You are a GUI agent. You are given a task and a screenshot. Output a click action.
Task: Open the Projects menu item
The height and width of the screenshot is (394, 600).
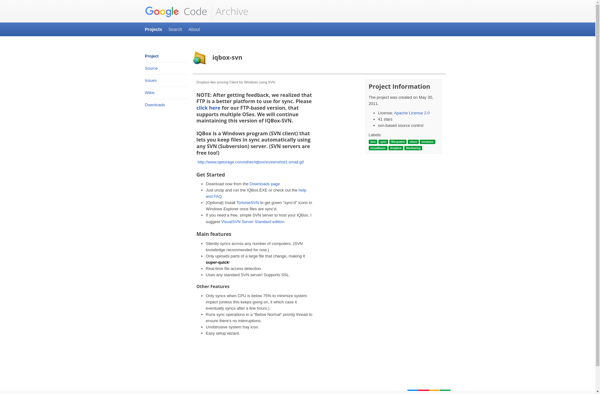(x=153, y=29)
